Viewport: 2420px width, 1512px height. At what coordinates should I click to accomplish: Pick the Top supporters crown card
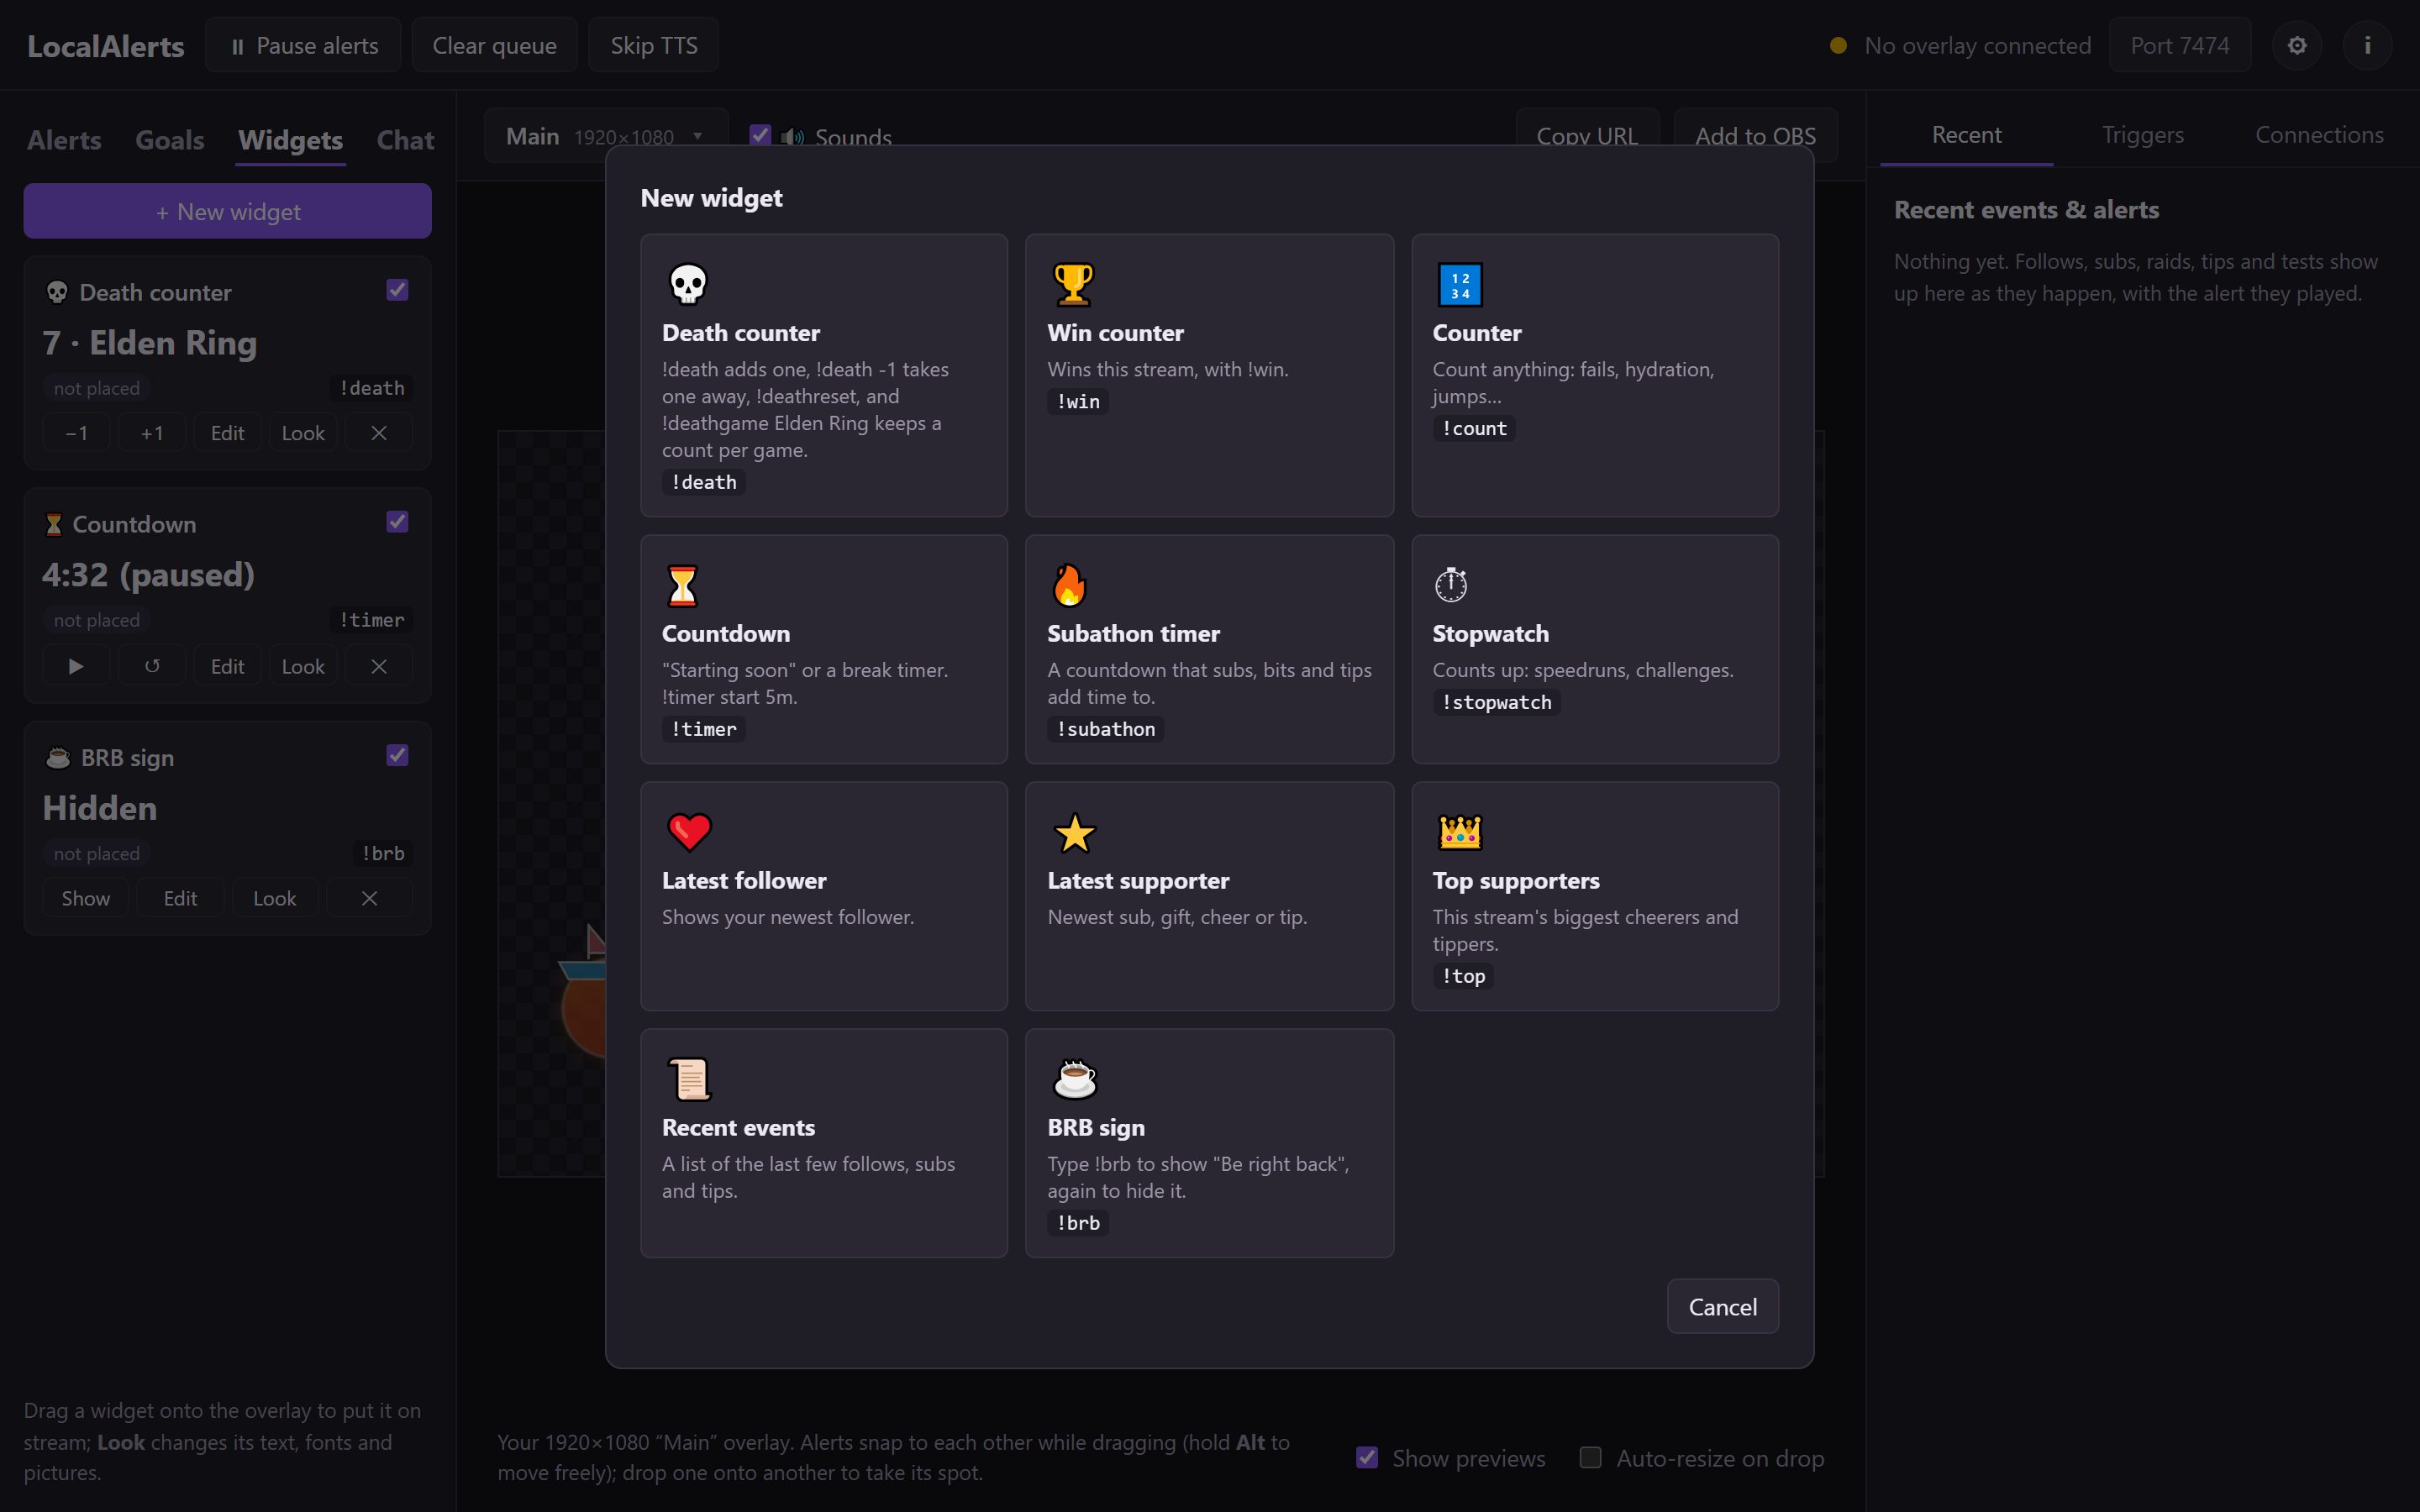pyautogui.click(x=1594, y=896)
